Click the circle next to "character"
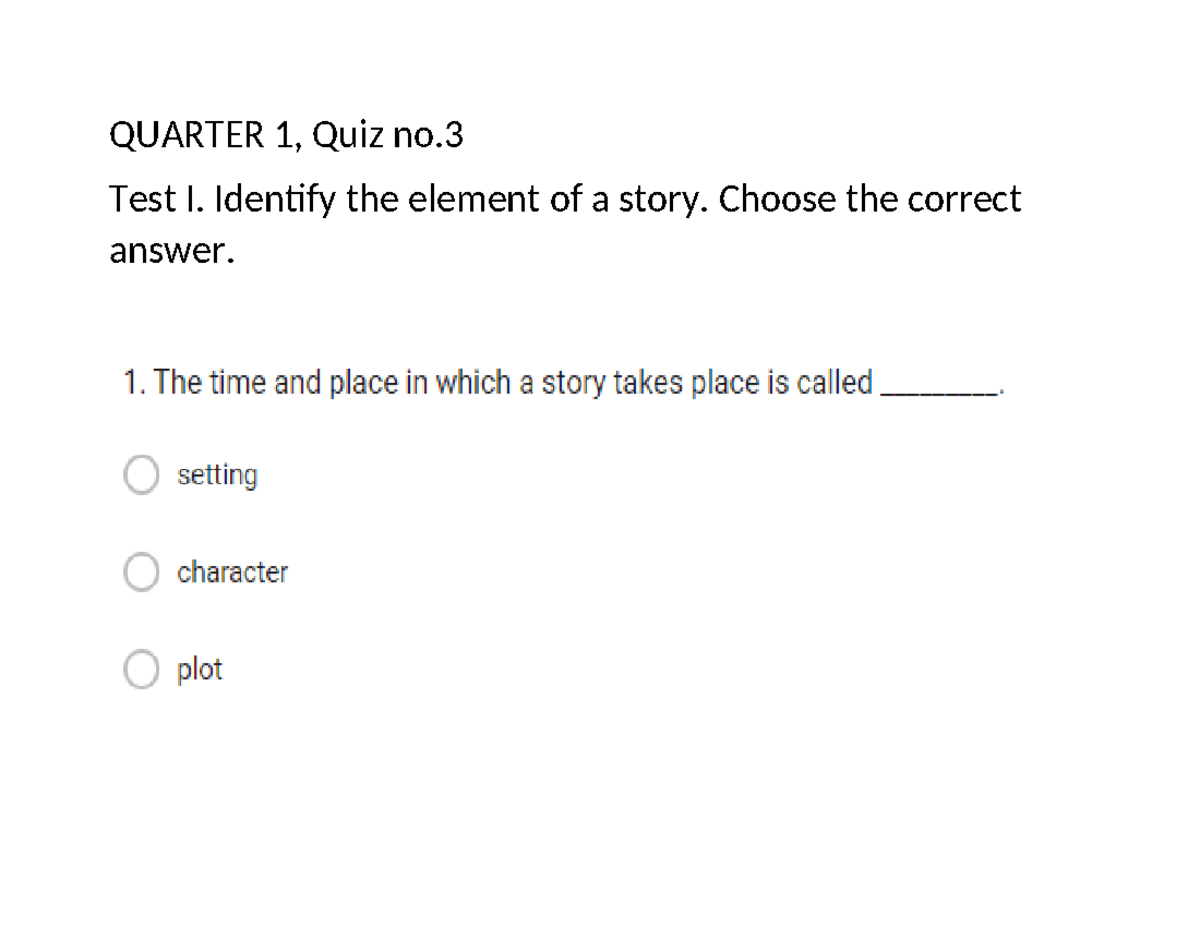 click(141, 572)
